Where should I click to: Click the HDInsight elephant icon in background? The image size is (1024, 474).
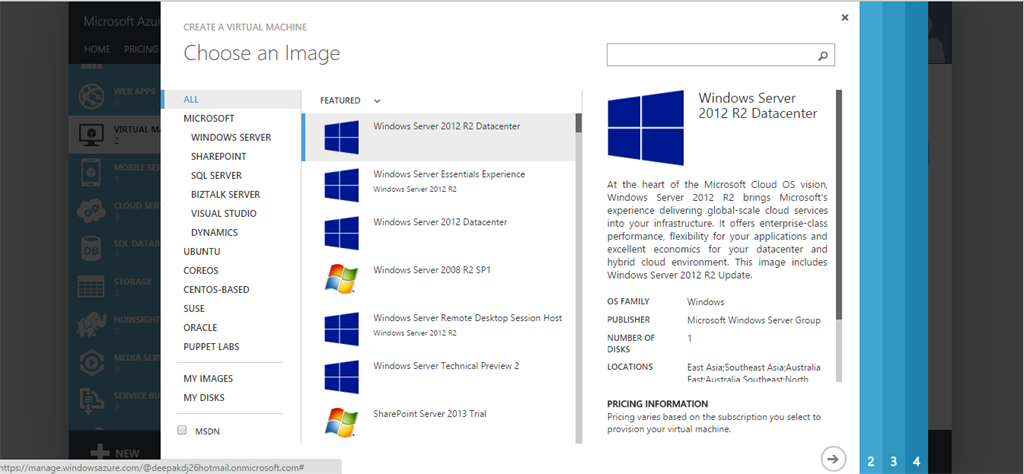[x=91, y=323]
